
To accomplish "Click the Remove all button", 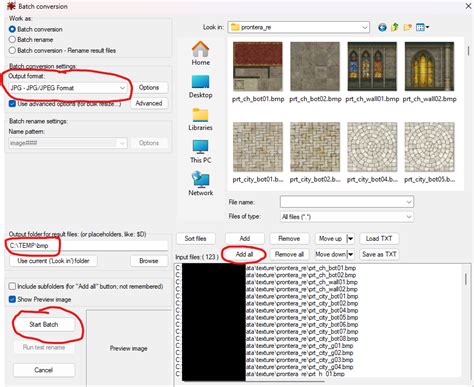I will (x=289, y=254).
